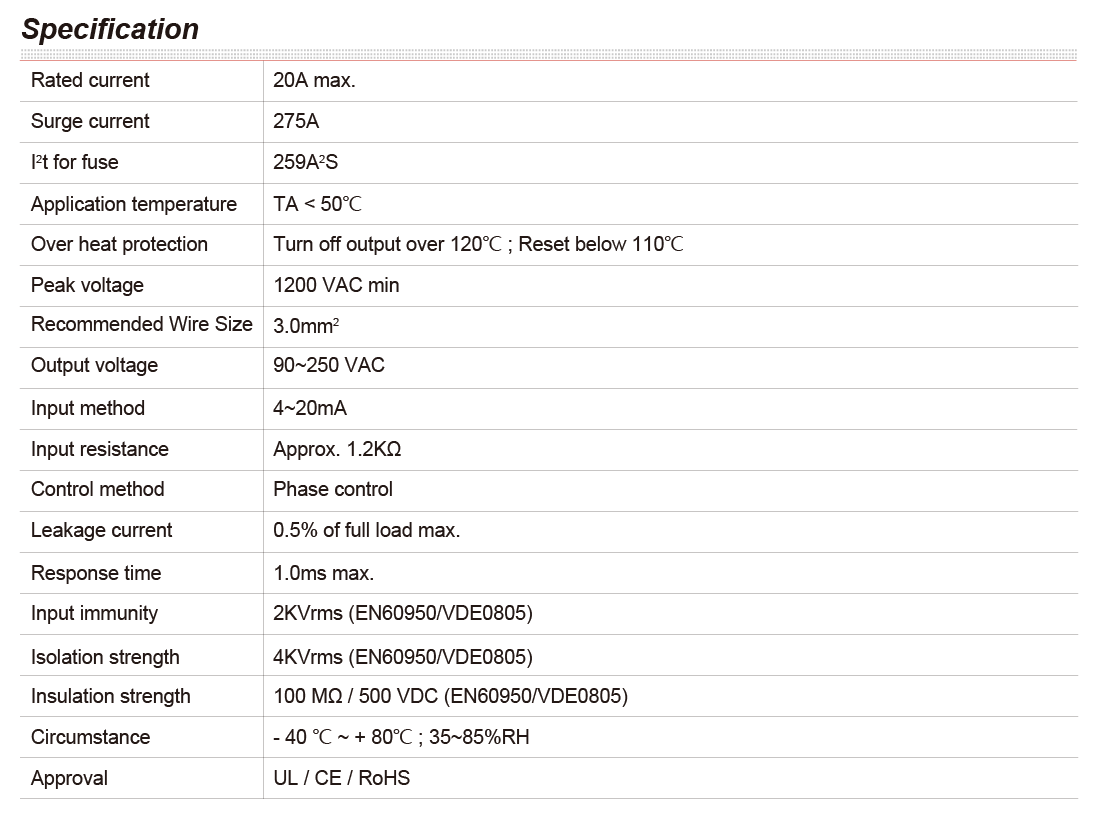Click the 20A max. value

coord(314,80)
